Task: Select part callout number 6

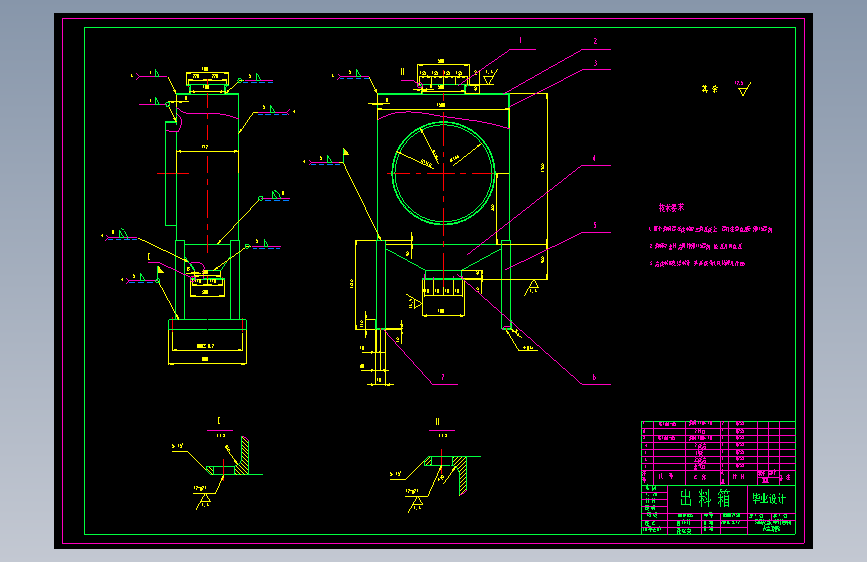Action: (x=594, y=377)
